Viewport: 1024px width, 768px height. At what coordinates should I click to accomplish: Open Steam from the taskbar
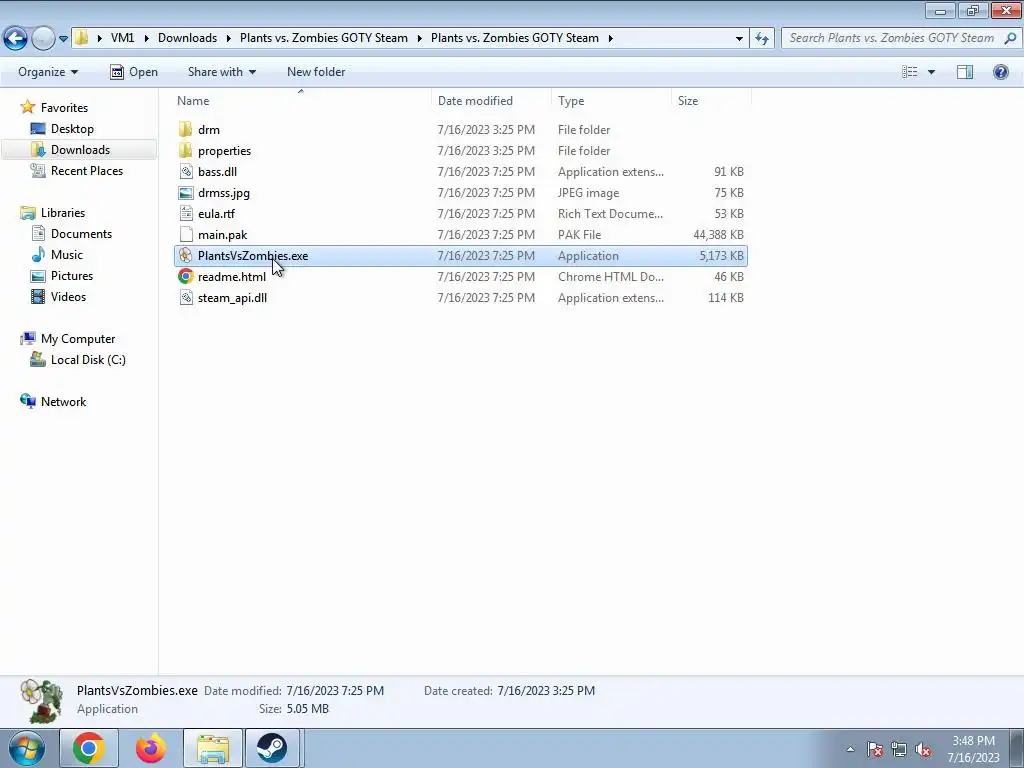pos(272,748)
